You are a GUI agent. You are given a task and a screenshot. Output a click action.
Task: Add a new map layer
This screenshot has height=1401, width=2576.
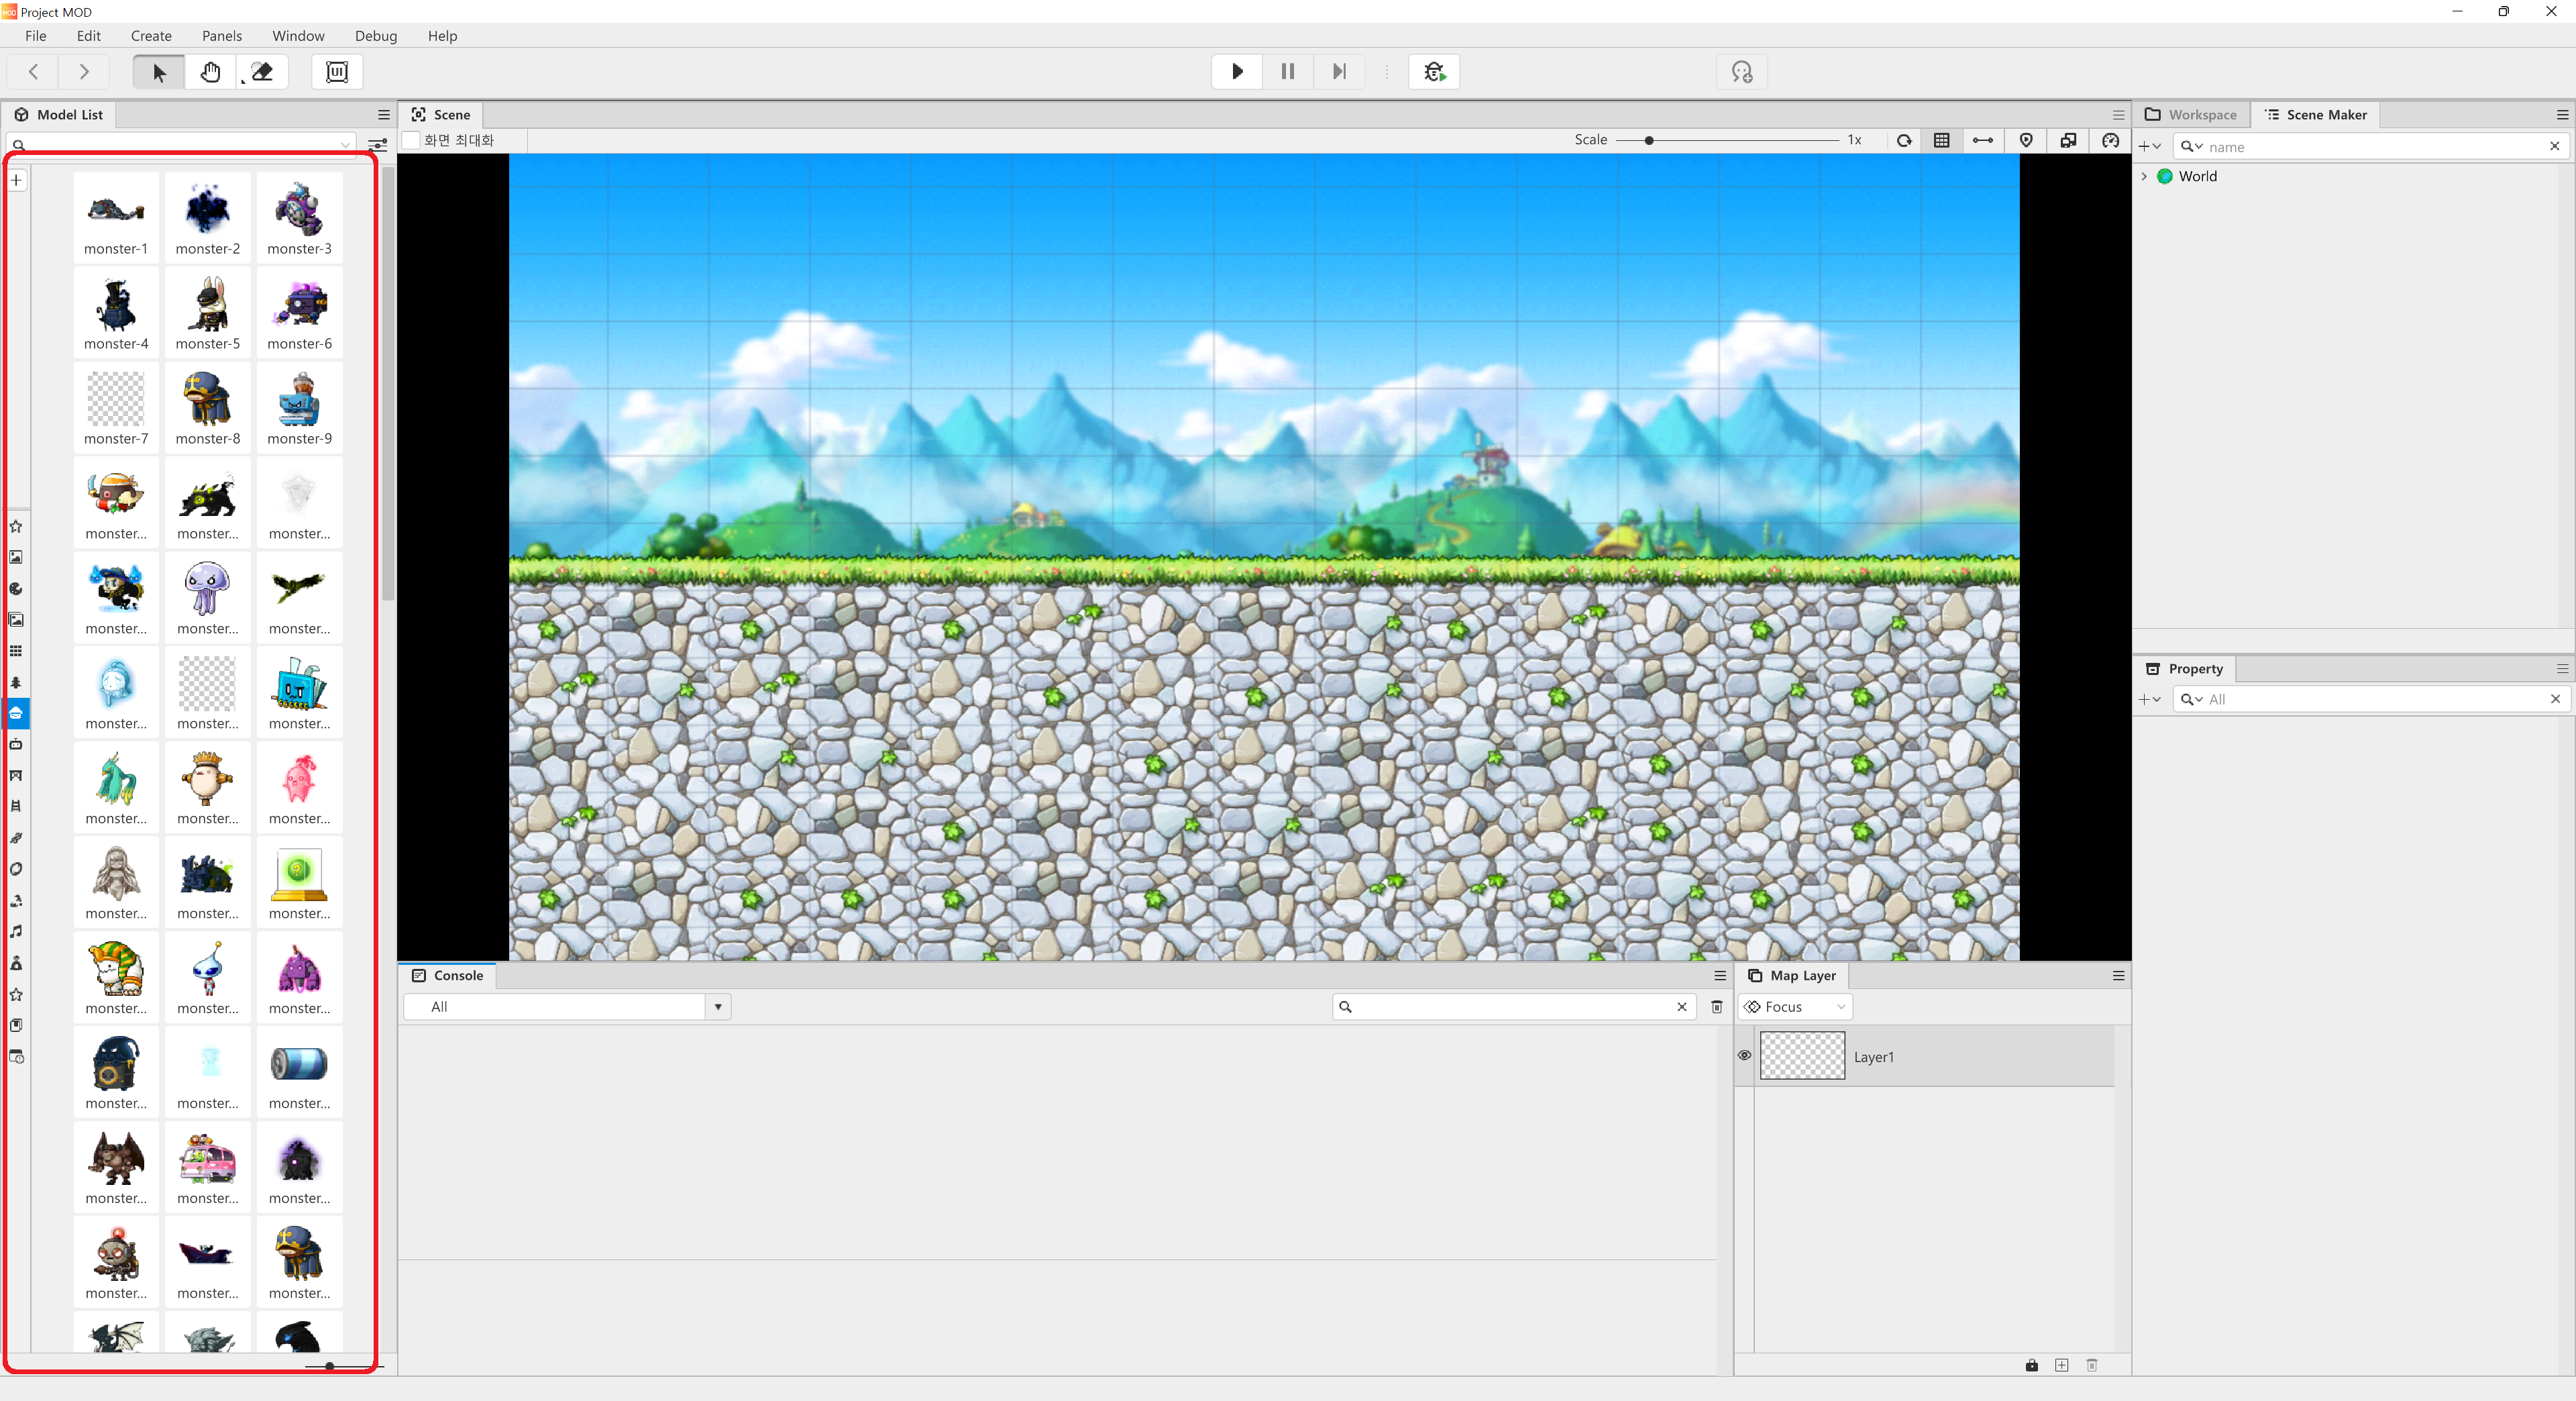(2061, 1365)
